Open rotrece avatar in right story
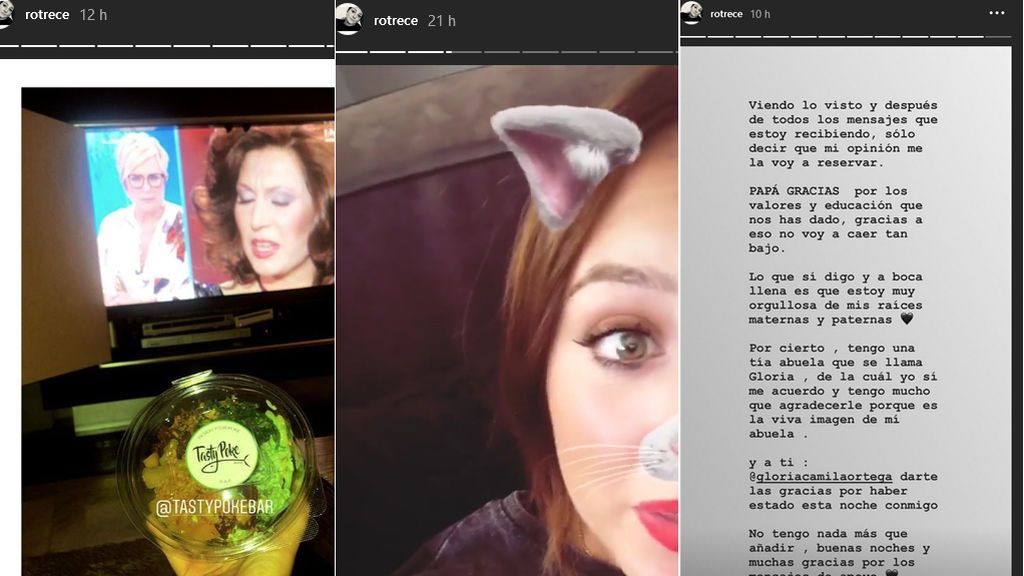The width and height of the screenshot is (1024, 576). 691,13
